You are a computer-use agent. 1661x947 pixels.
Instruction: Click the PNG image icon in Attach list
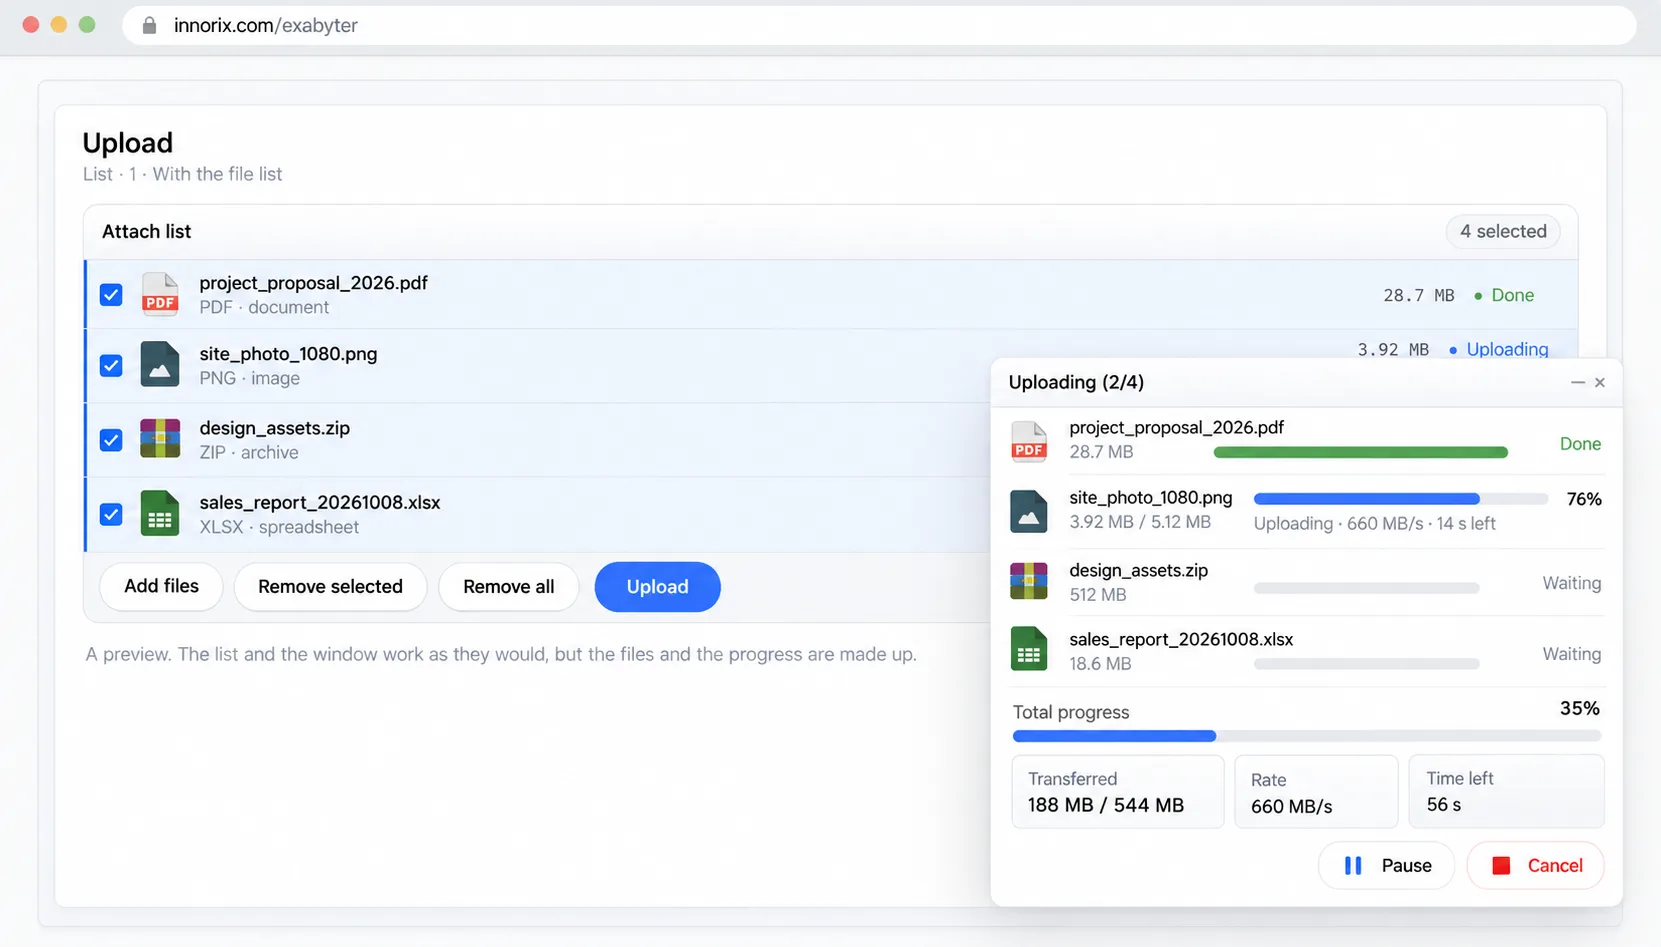click(x=160, y=365)
